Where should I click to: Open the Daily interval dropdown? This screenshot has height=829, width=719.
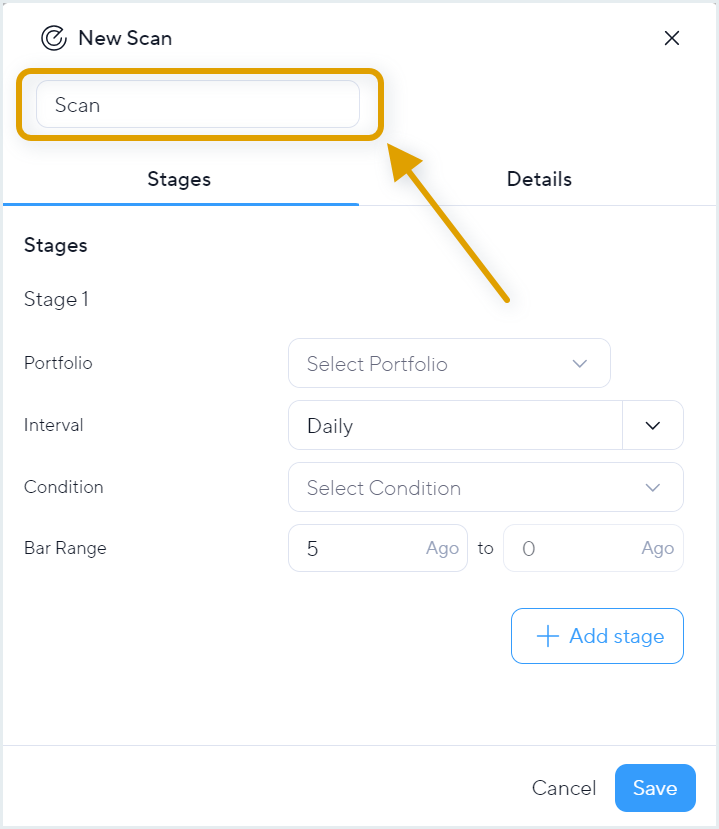(486, 426)
